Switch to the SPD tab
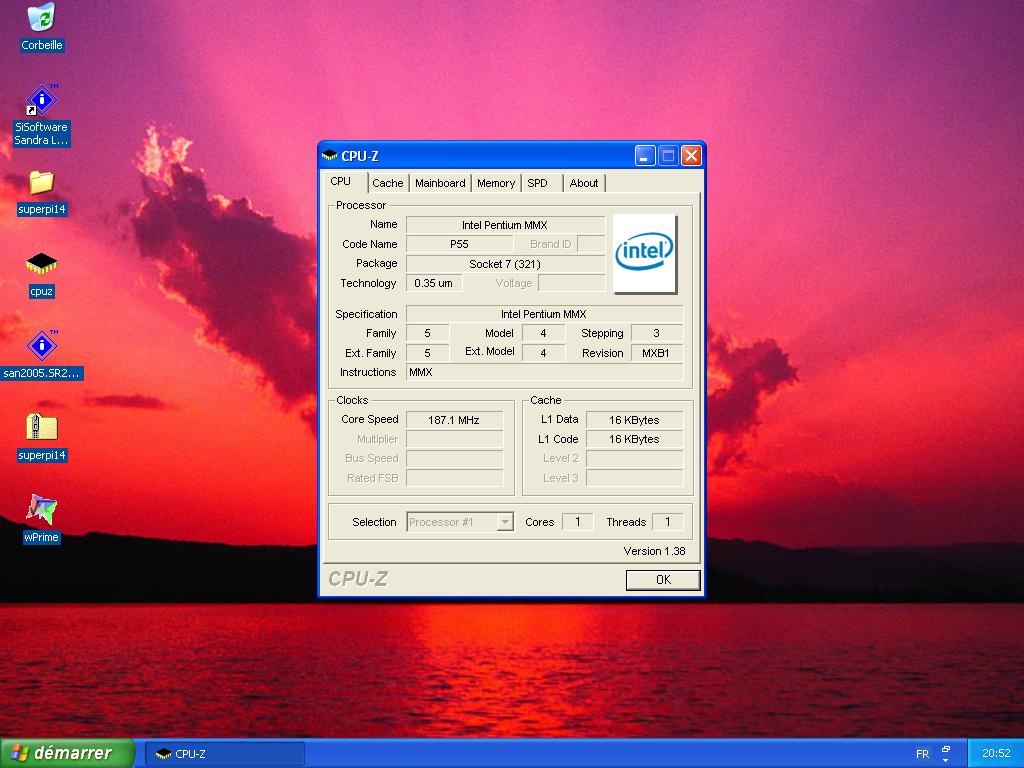 tap(541, 183)
